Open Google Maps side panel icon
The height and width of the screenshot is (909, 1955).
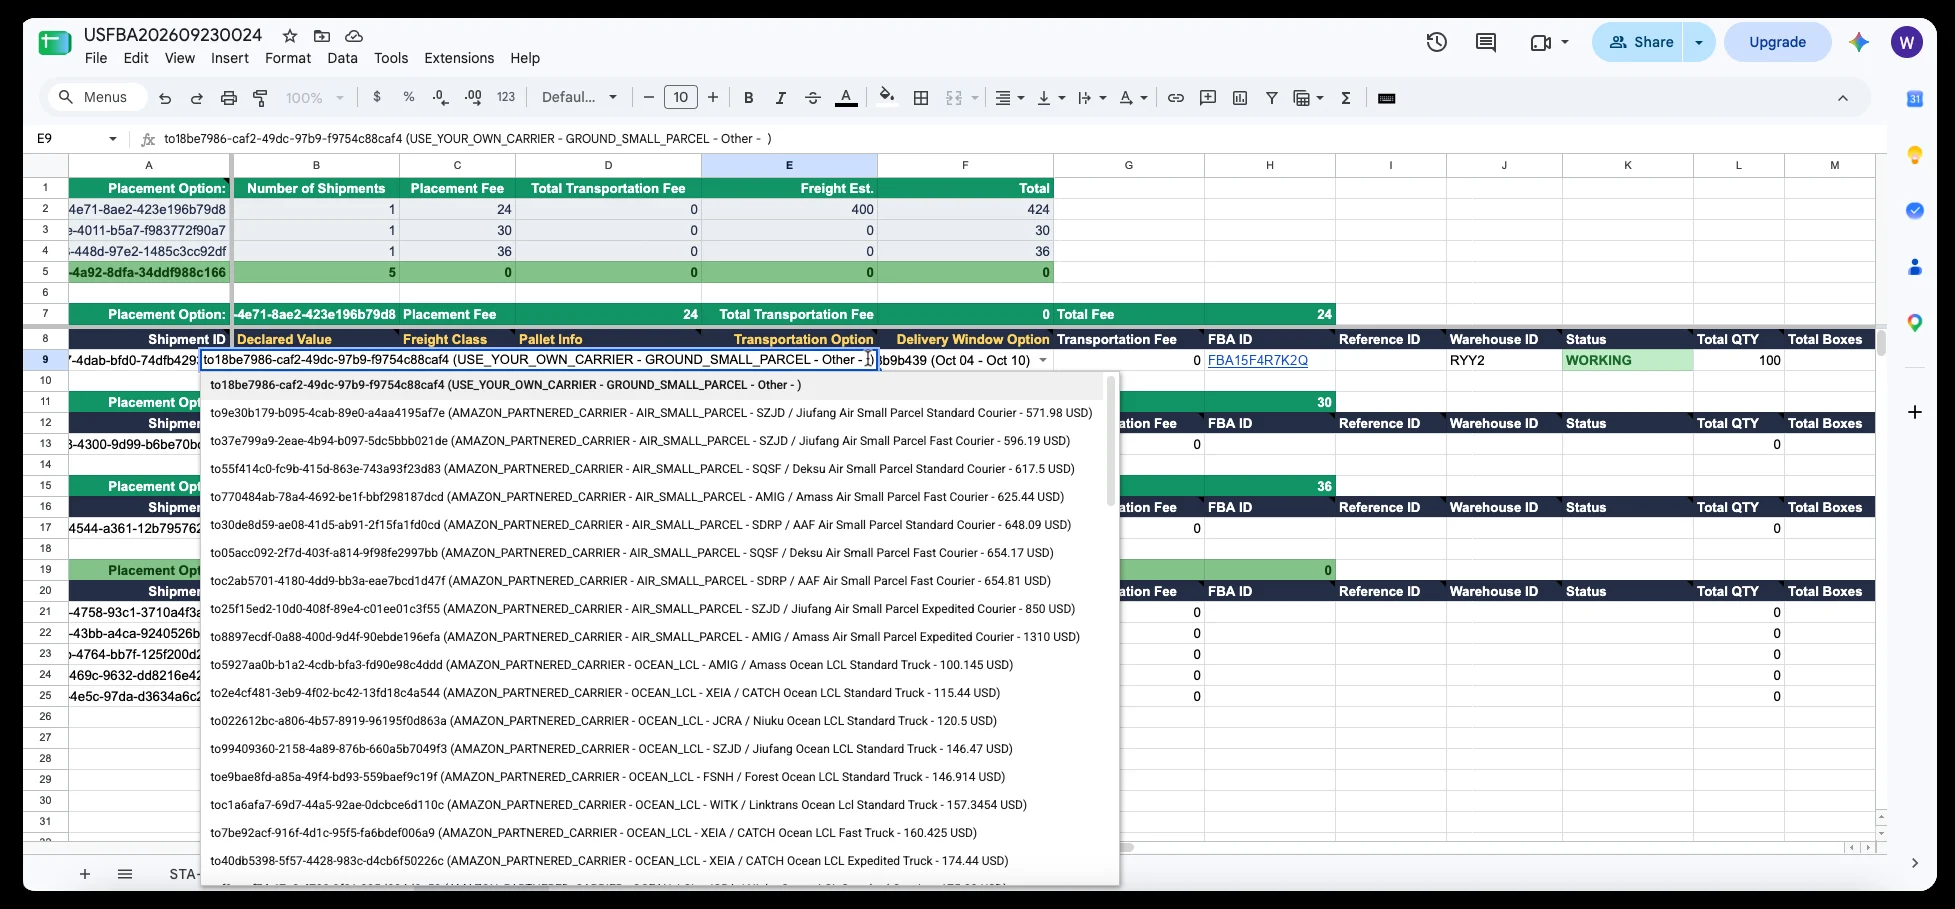point(1915,323)
